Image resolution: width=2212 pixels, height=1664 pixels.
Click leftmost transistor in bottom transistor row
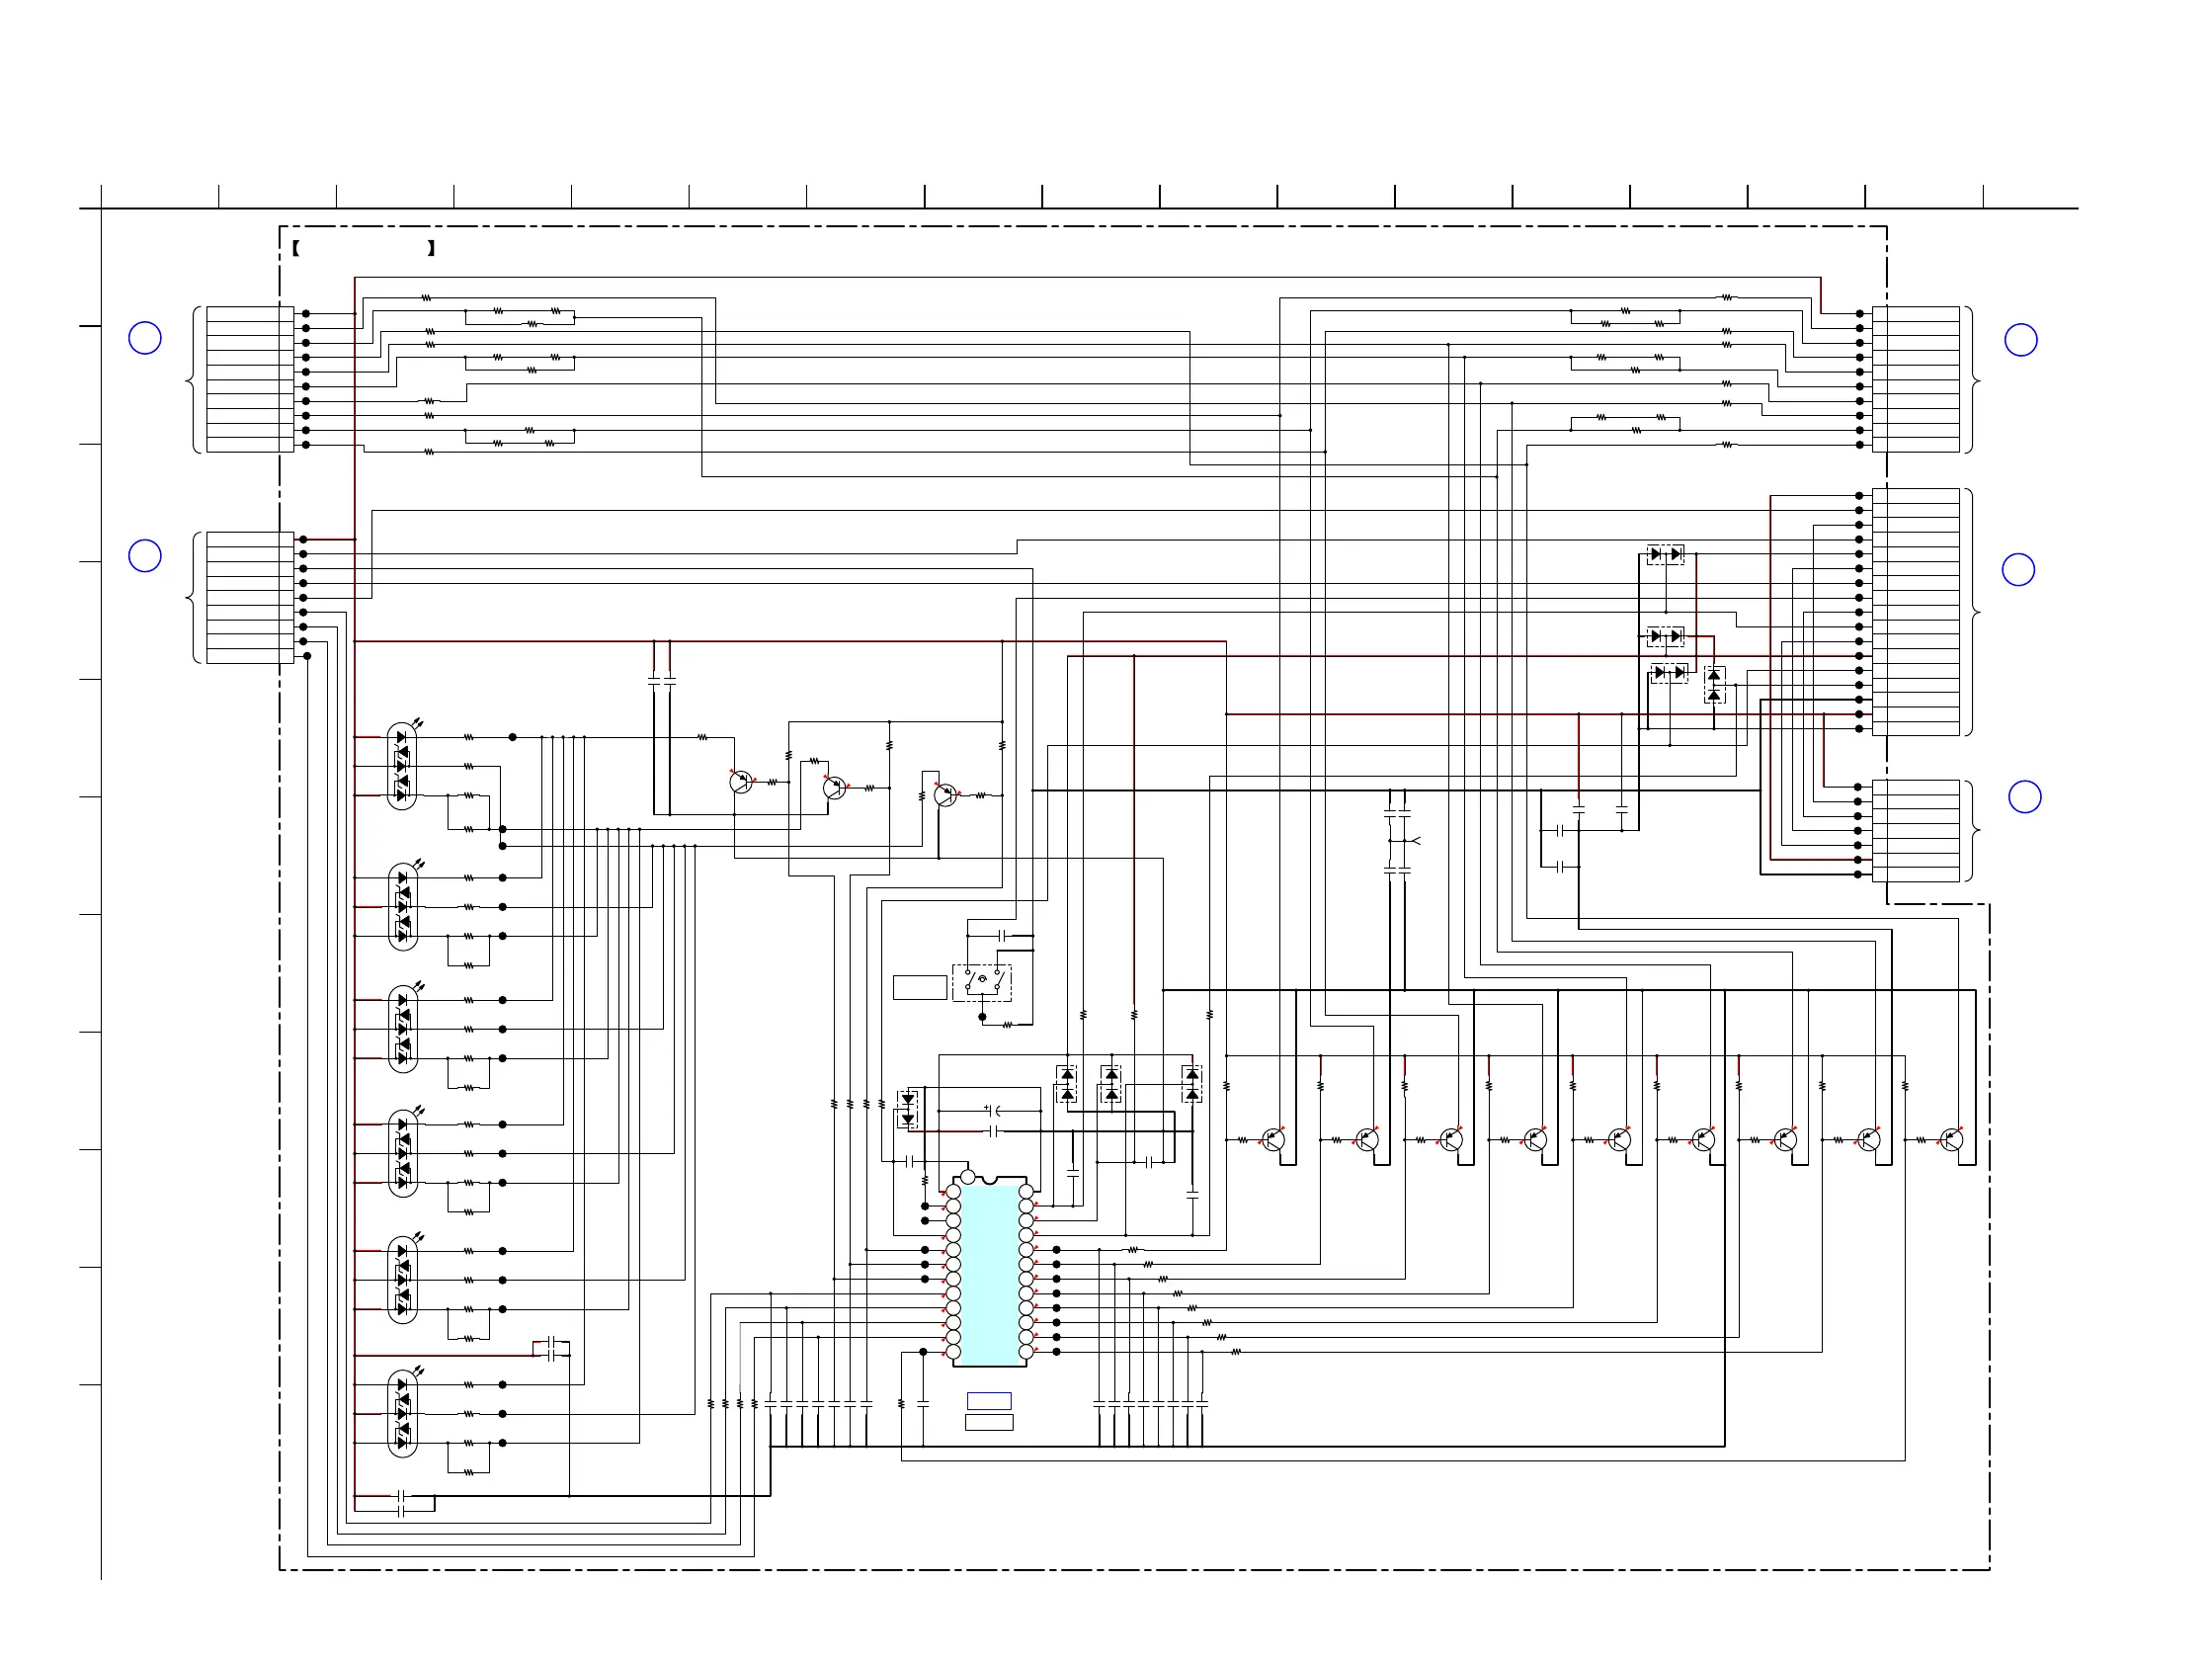(1273, 1139)
